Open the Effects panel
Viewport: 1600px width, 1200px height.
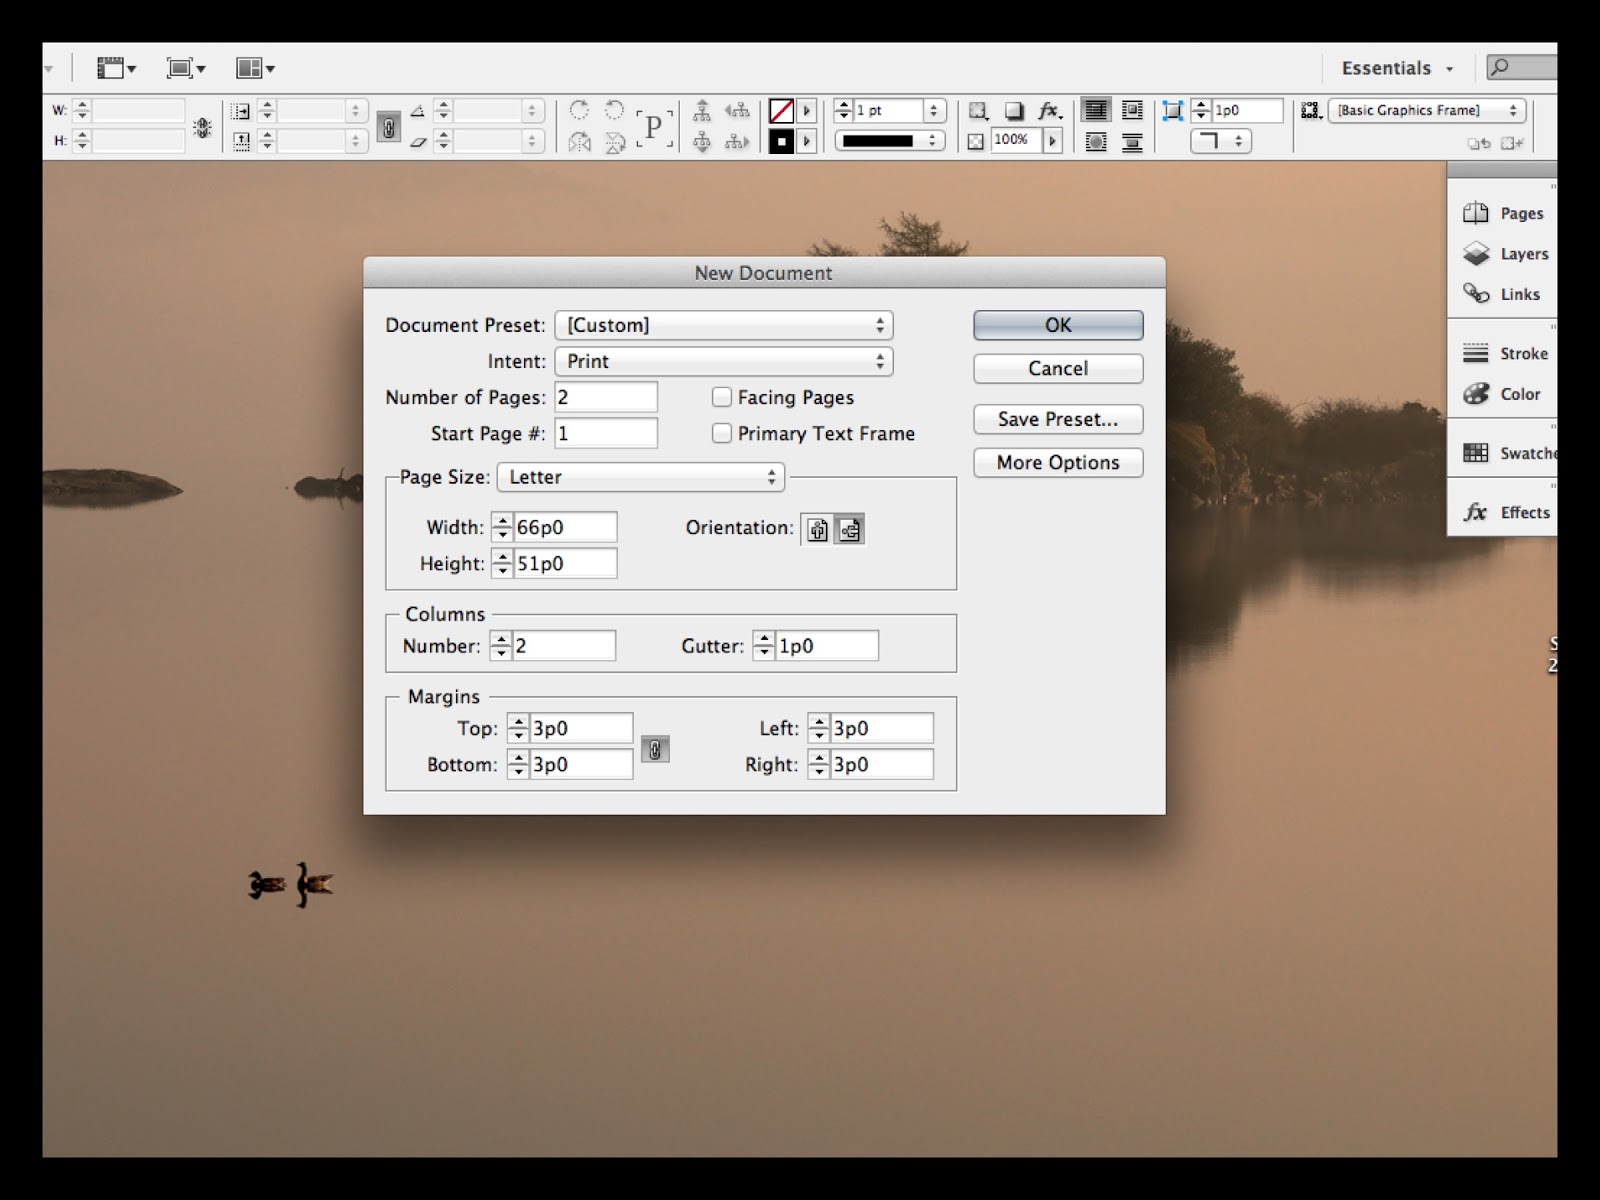(x=1506, y=512)
